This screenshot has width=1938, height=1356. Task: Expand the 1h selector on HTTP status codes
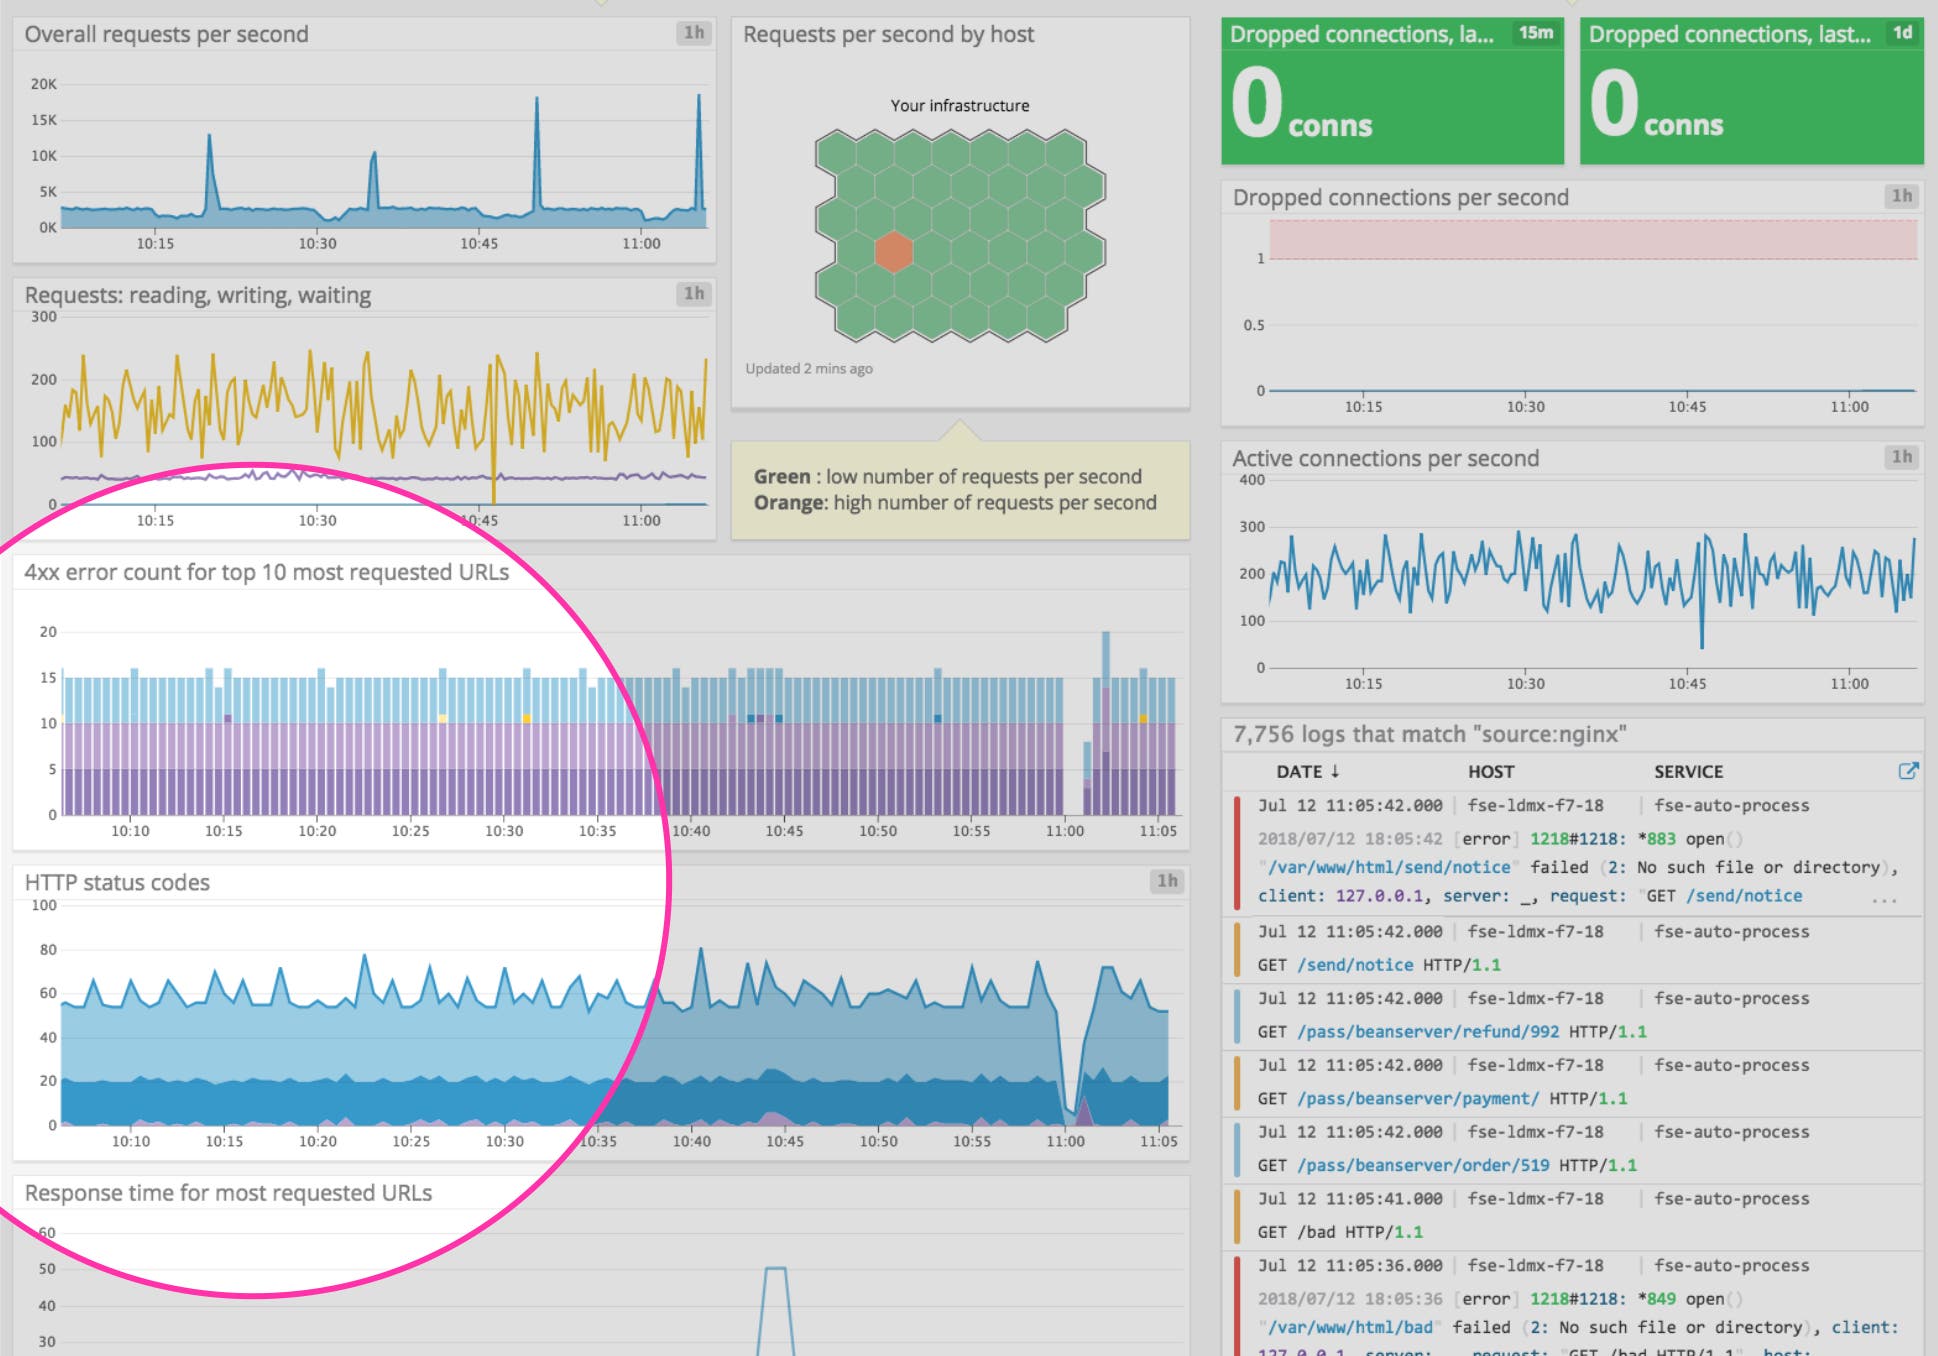click(x=1166, y=882)
